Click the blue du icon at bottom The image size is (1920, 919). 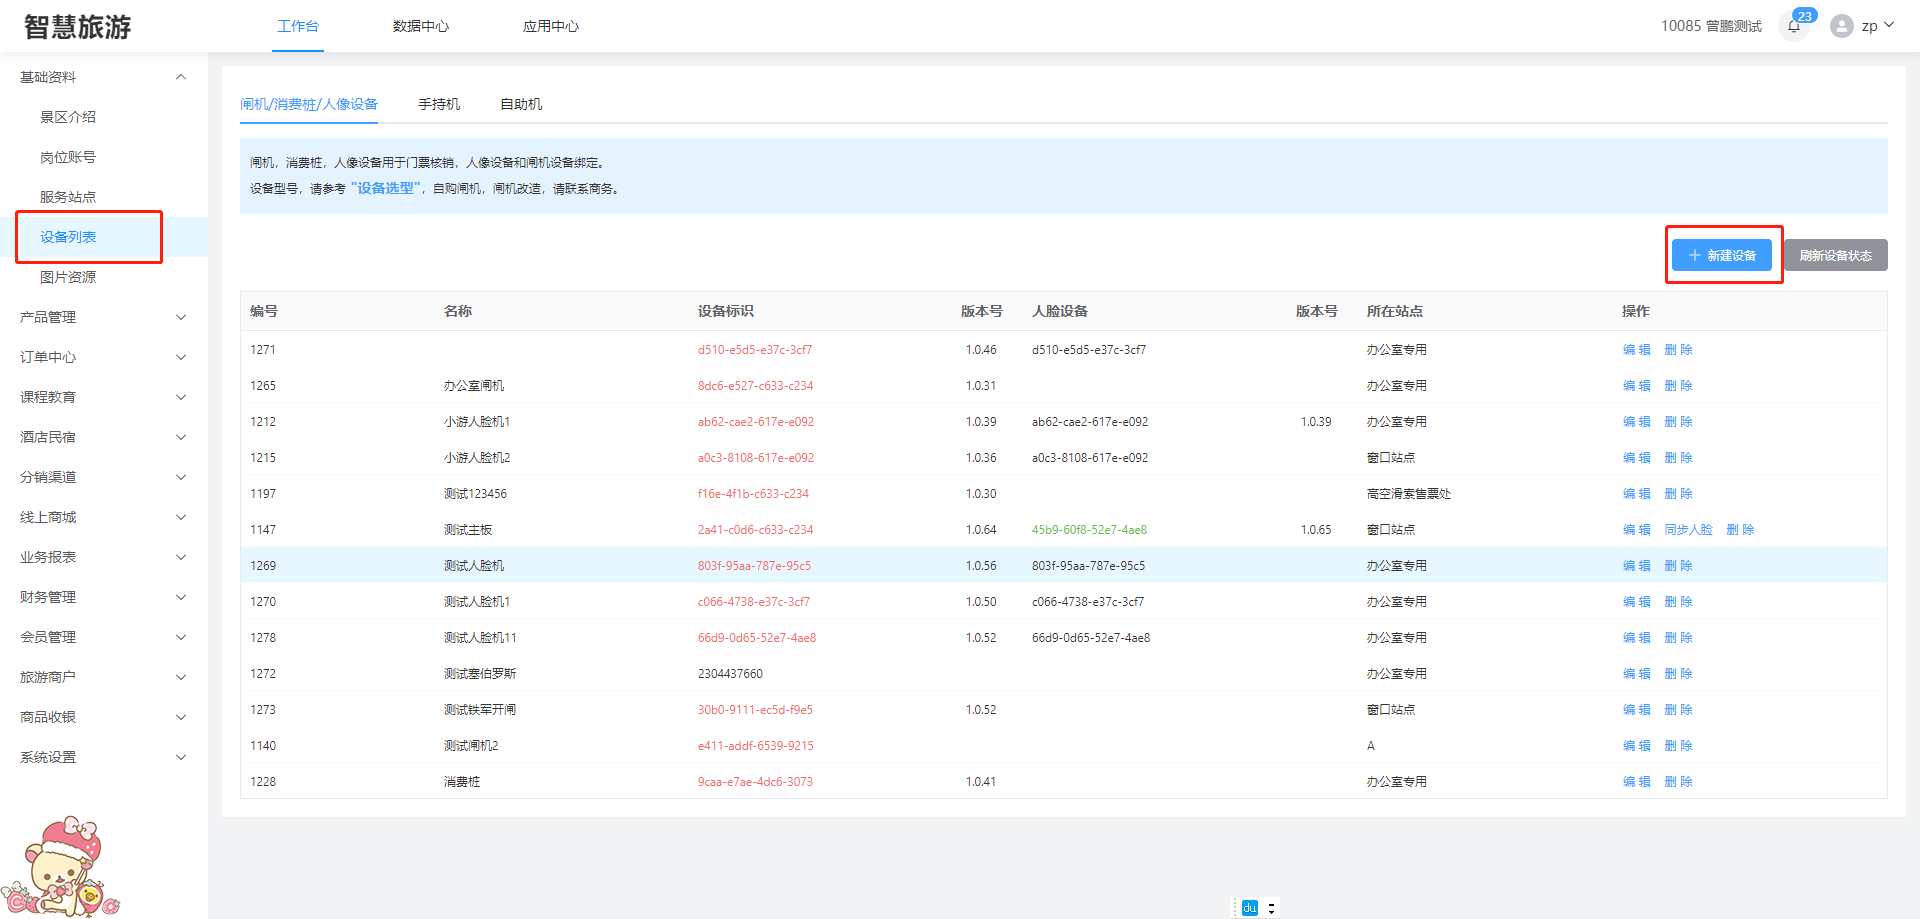click(x=1249, y=908)
